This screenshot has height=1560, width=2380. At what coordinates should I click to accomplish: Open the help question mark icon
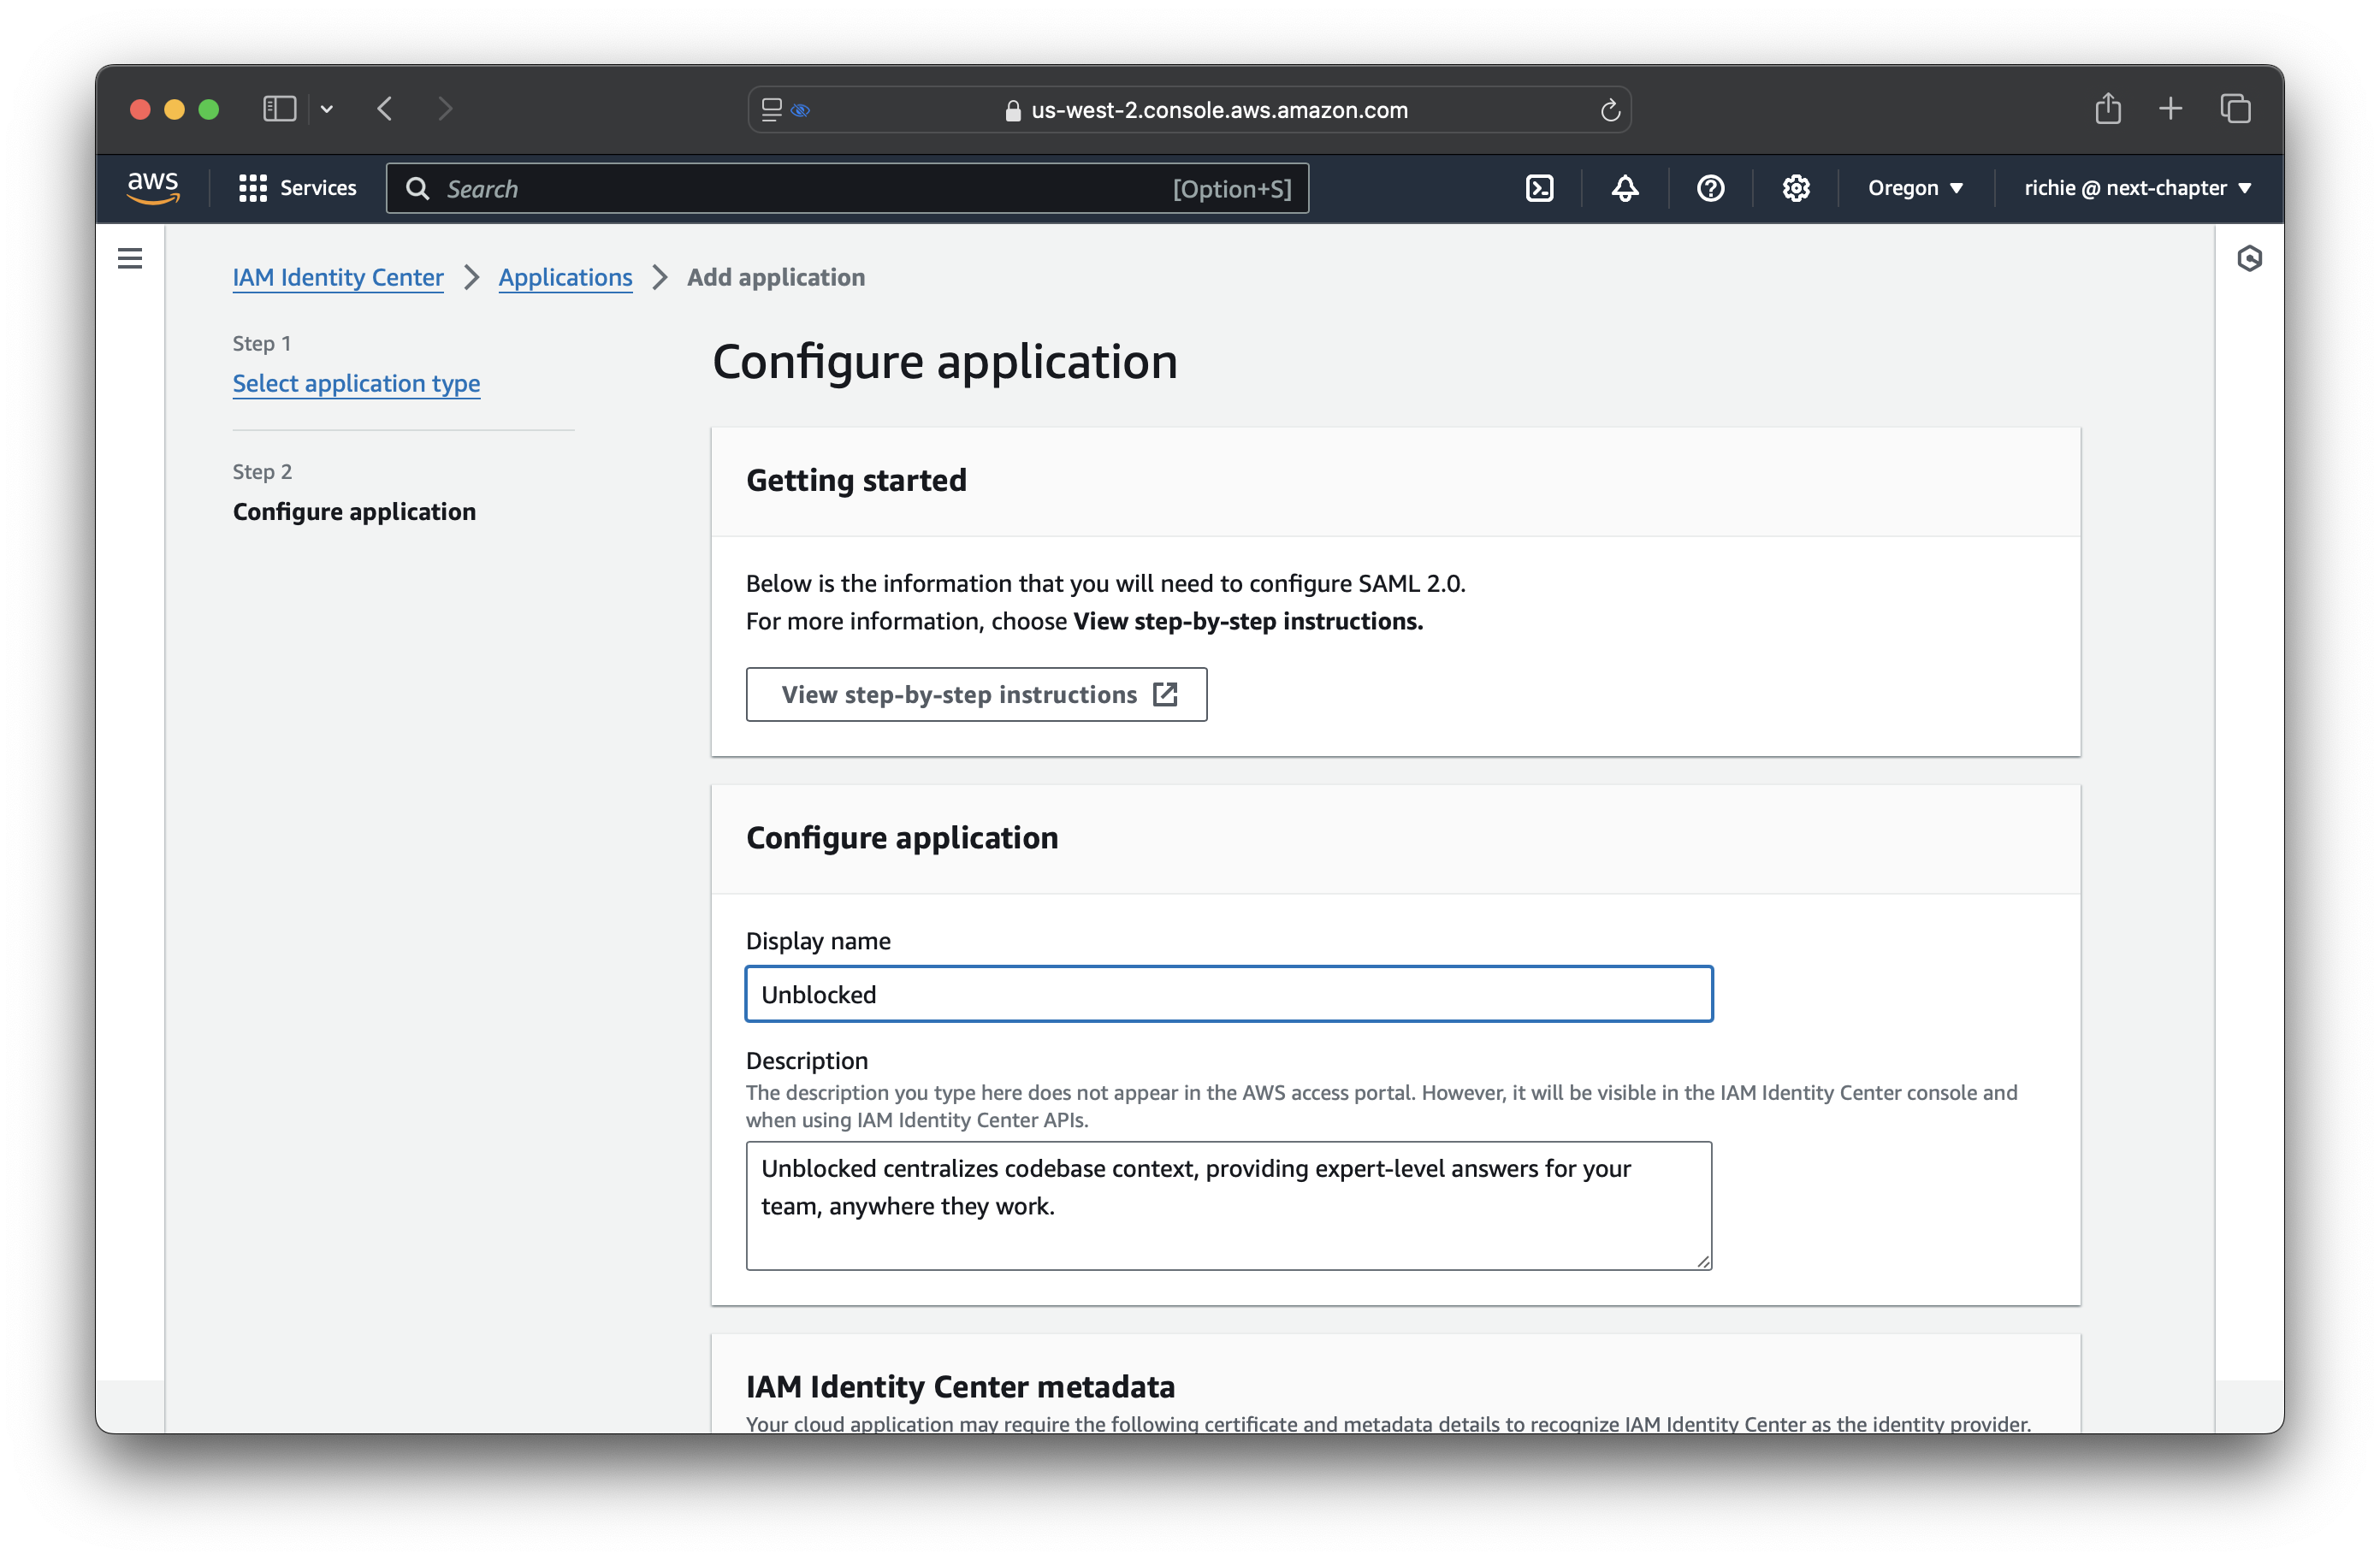coord(1710,188)
